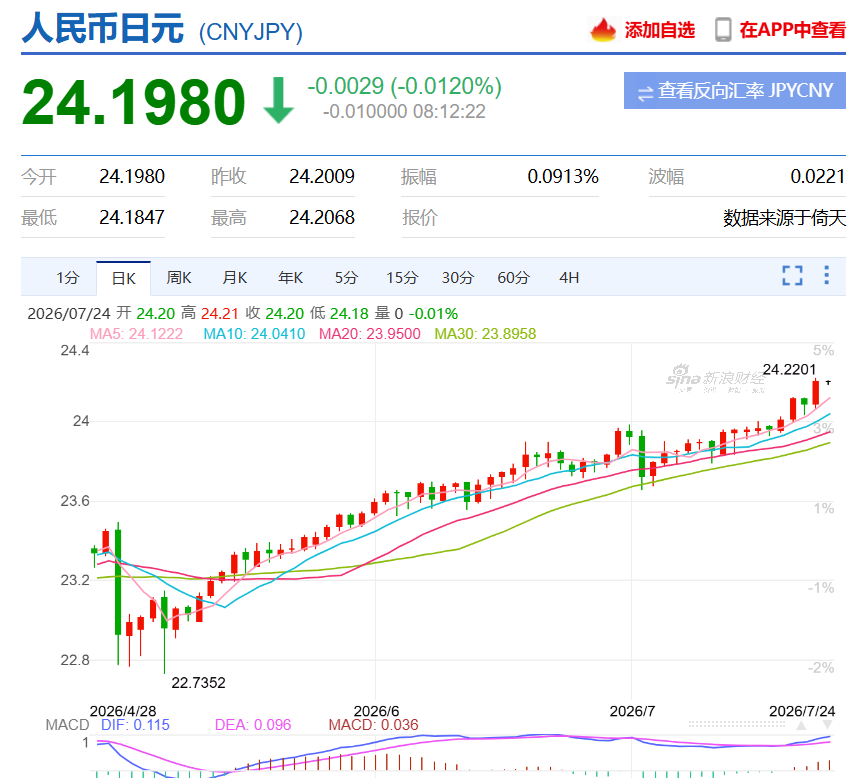Click the 2026/07/24 OHLC info line
847x778 pixels.
click(x=243, y=313)
